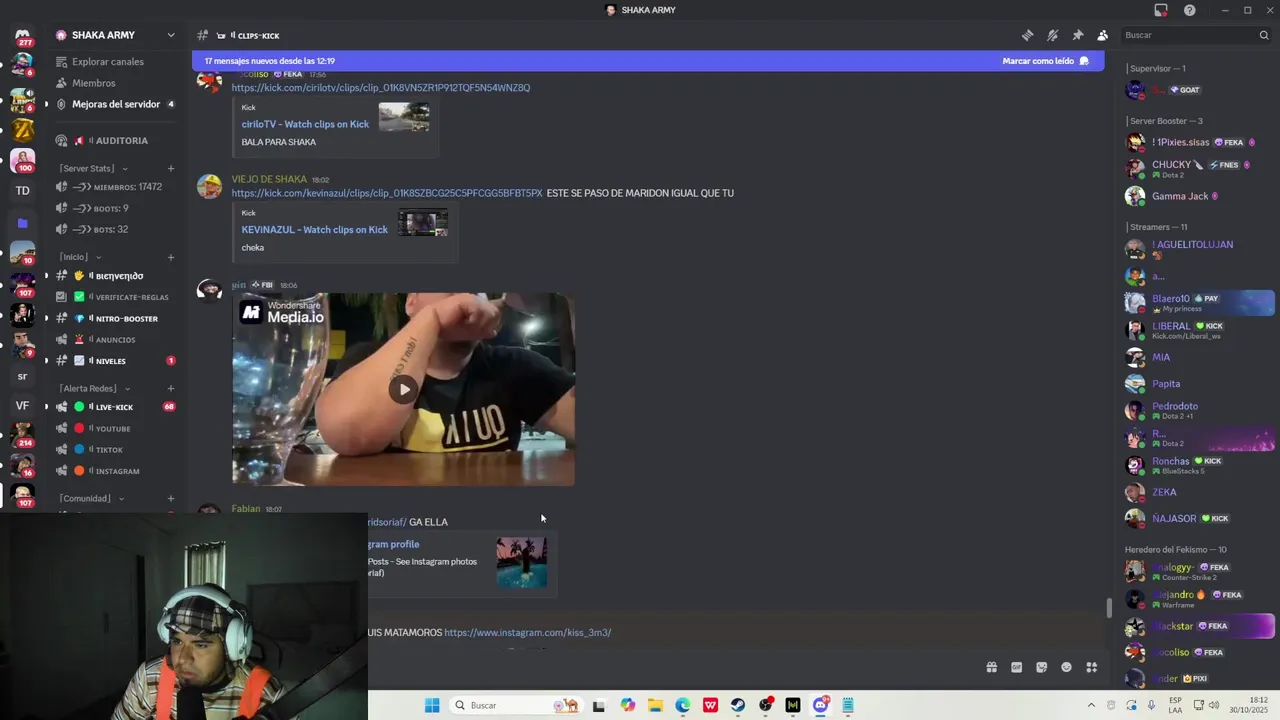Viewport: 1280px width, 720px height.
Task: Open the server folder icon in sidebar
Action: point(23,223)
